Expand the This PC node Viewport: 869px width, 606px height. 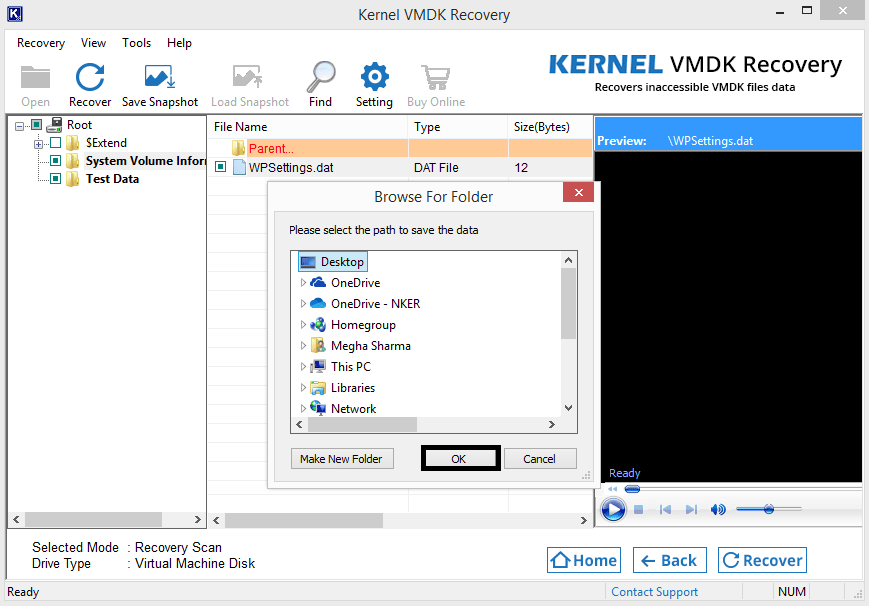(303, 366)
